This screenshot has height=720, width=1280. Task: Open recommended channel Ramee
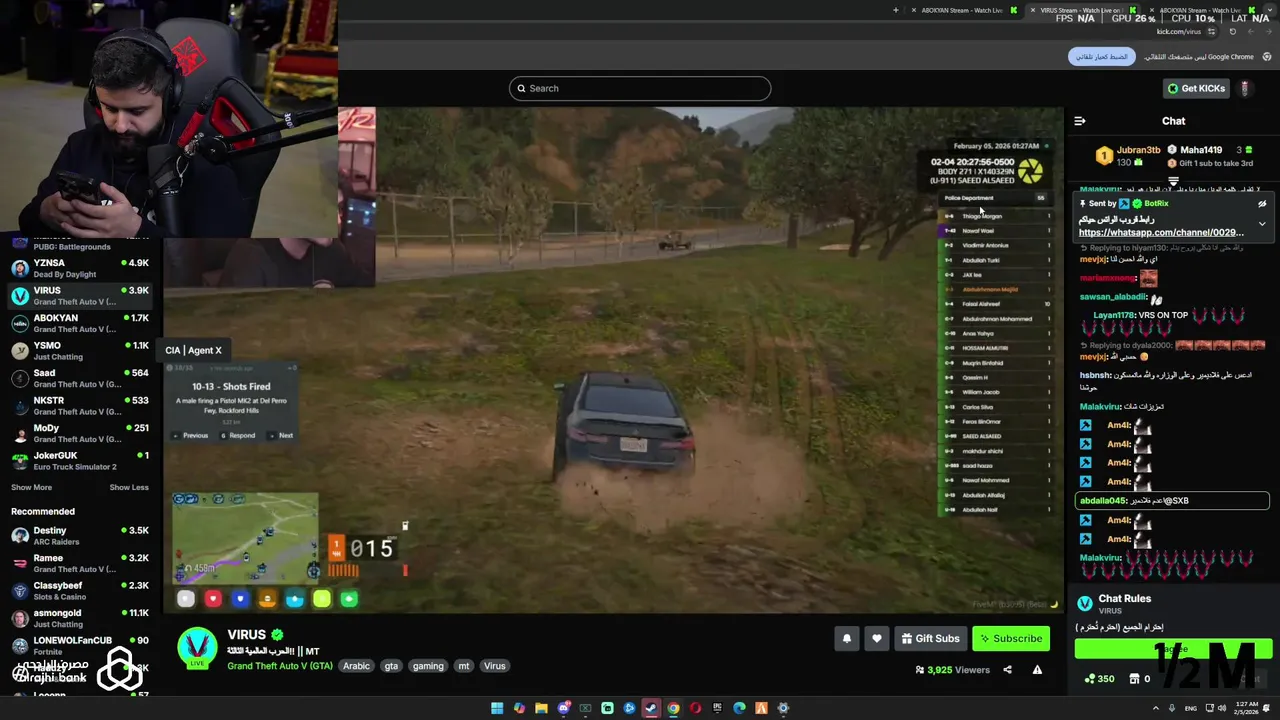[80, 563]
